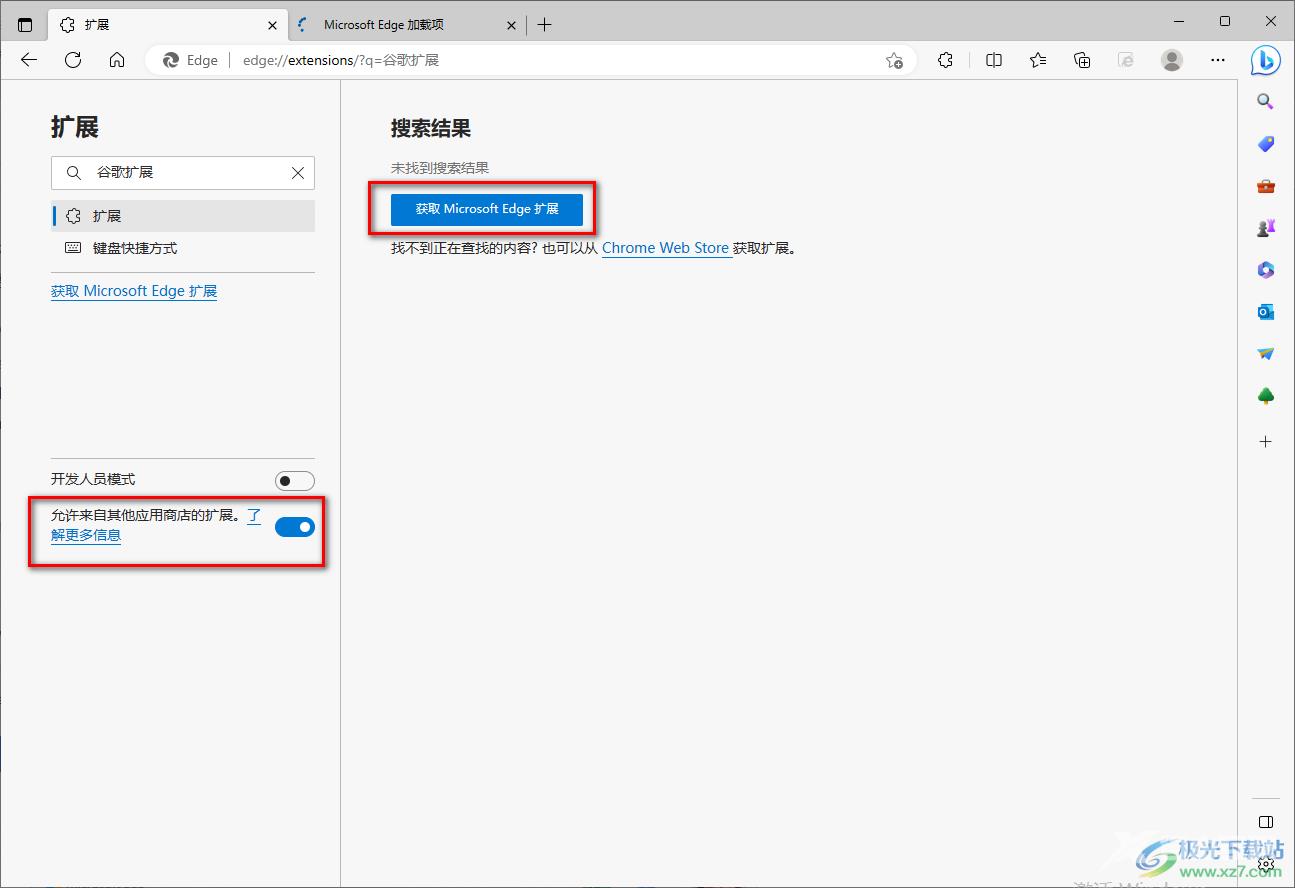Switch to Microsoft Edge 加载项 tab
The width and height of the screenshot is (1295, 888).
tap(407, 25)
